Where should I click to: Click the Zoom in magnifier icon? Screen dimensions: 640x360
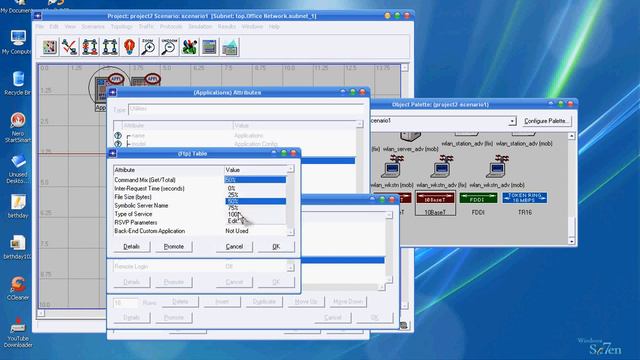pos(149,47)
